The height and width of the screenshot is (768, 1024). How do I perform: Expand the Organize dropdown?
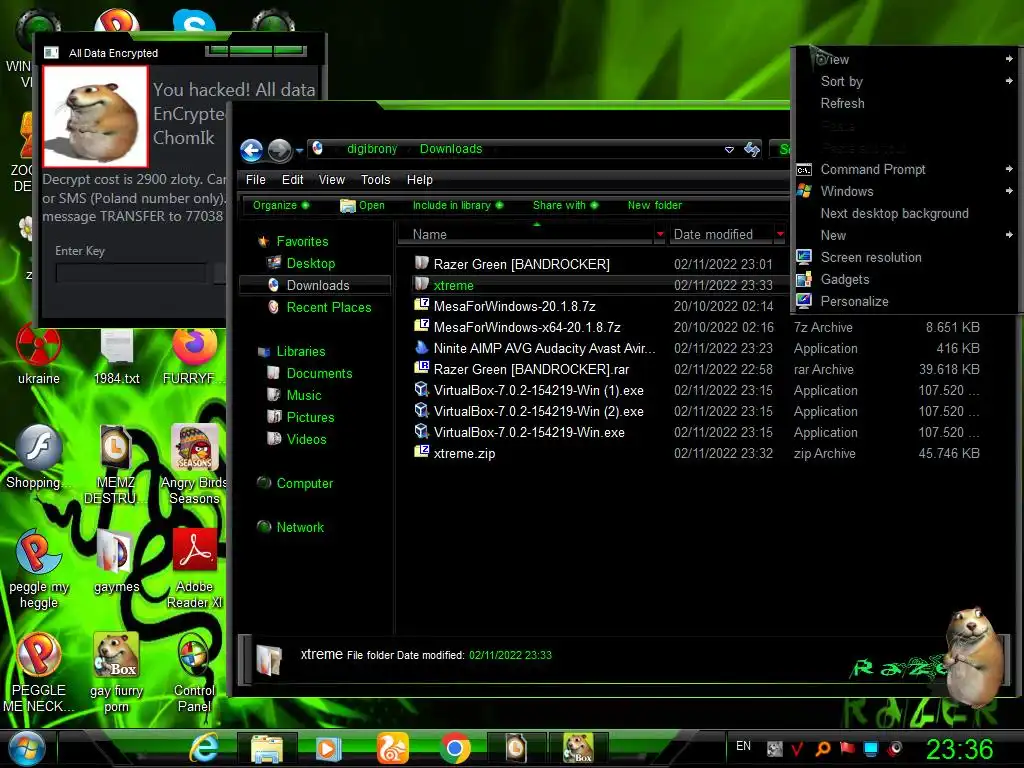[281, 205]
